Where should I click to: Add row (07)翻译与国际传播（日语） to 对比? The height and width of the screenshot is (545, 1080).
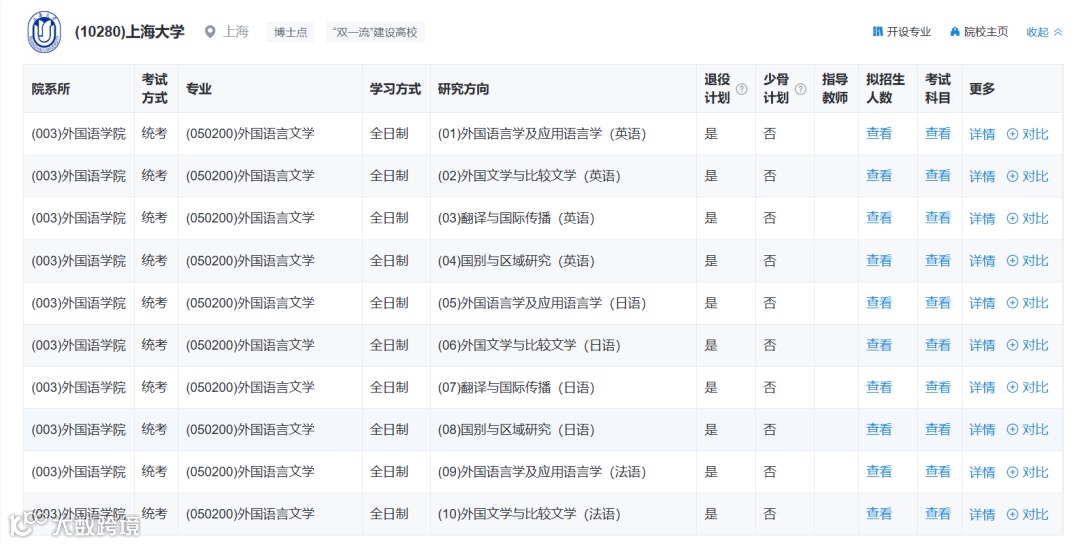[x=1028, y=388]
